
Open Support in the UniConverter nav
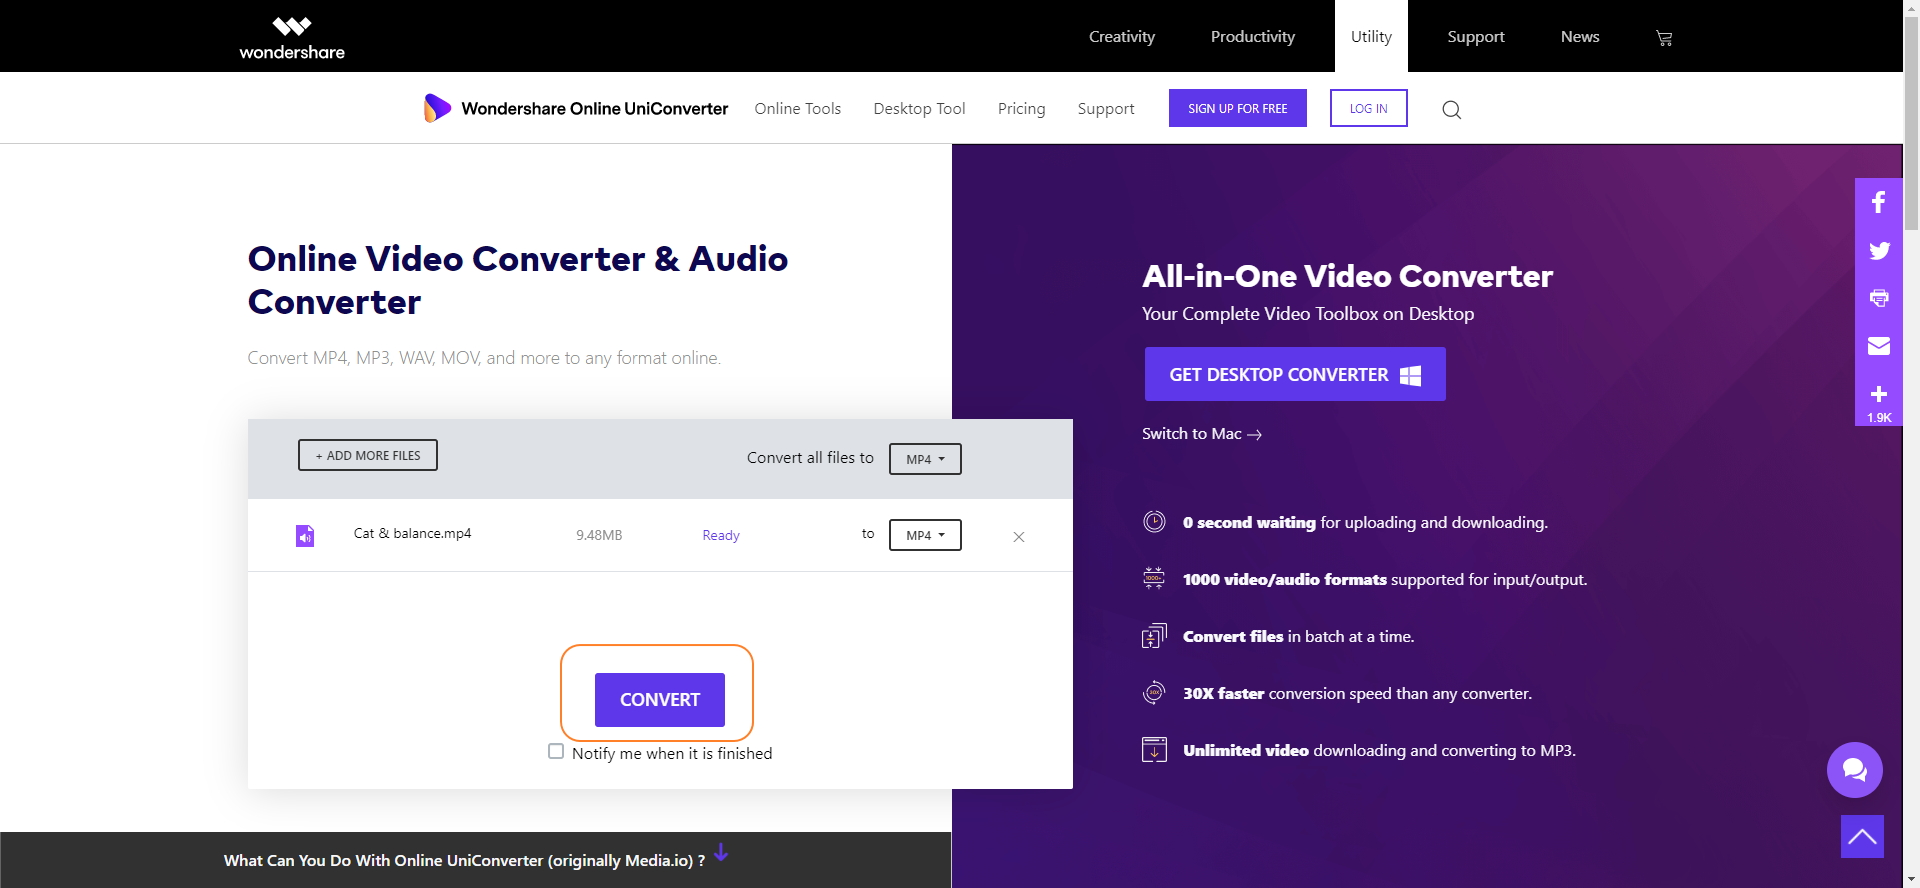[1106, 108]
